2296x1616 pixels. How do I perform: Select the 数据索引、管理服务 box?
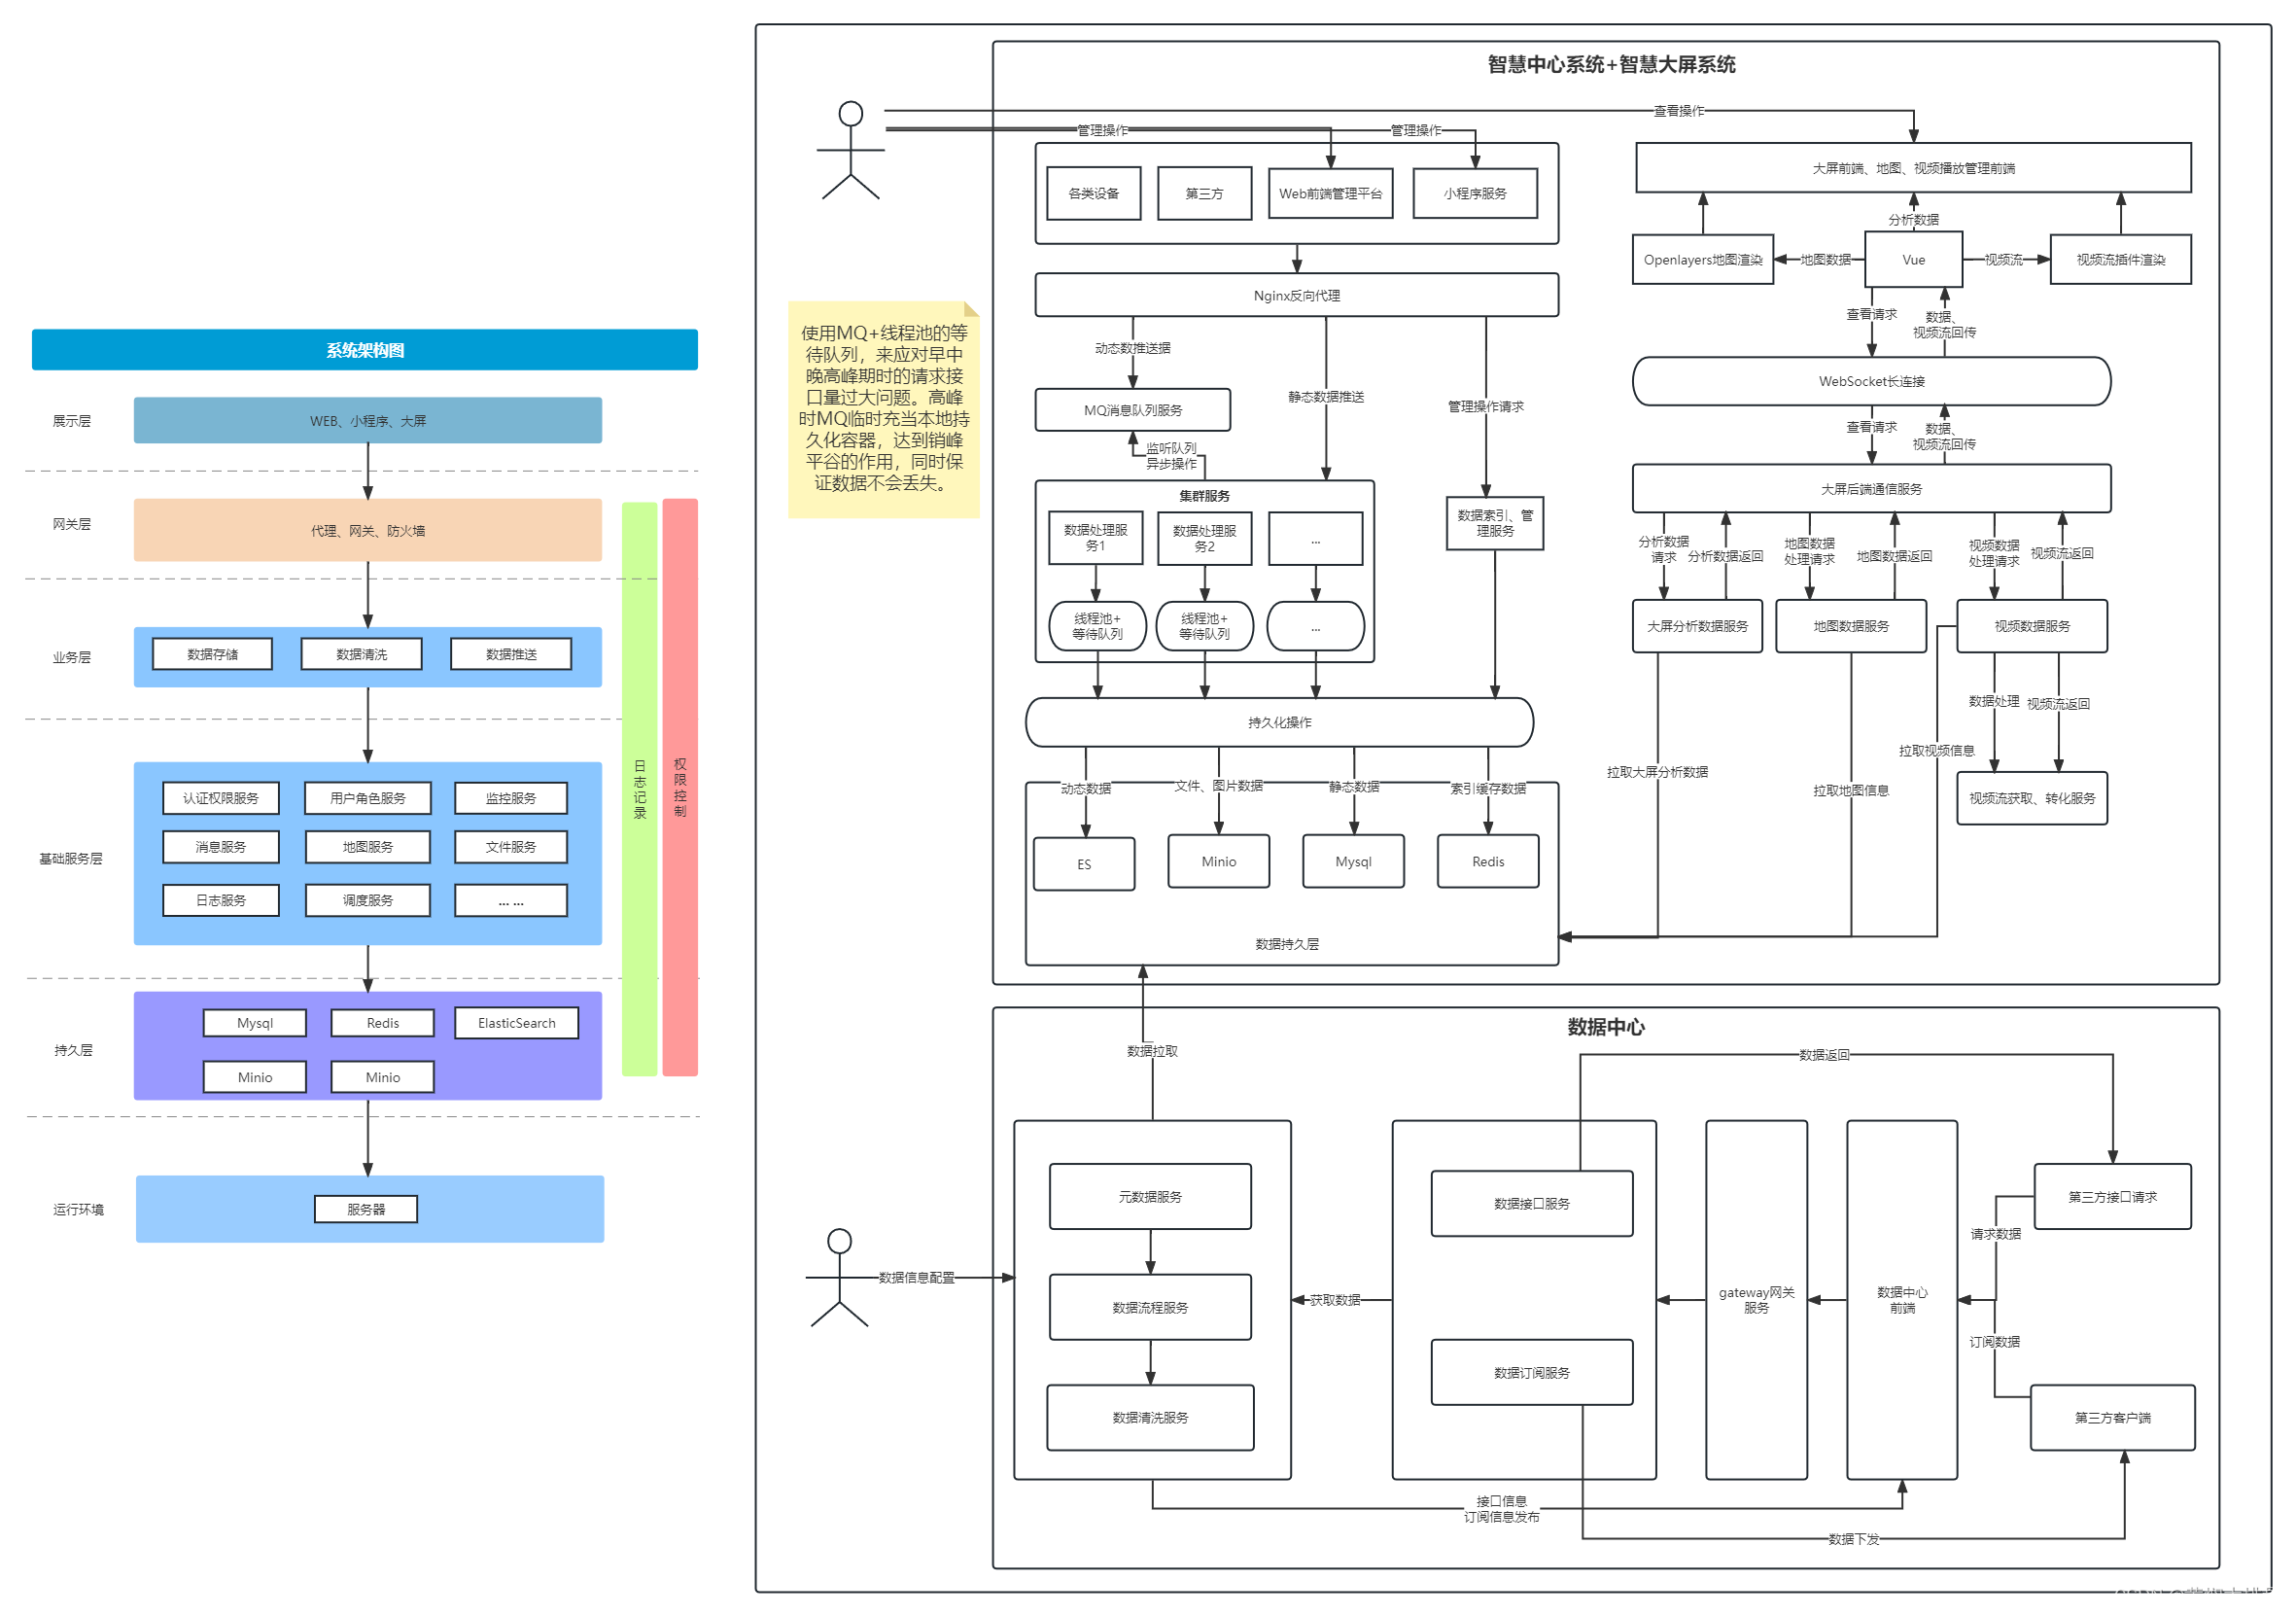pyautogui.click(x=1495, y=523)
